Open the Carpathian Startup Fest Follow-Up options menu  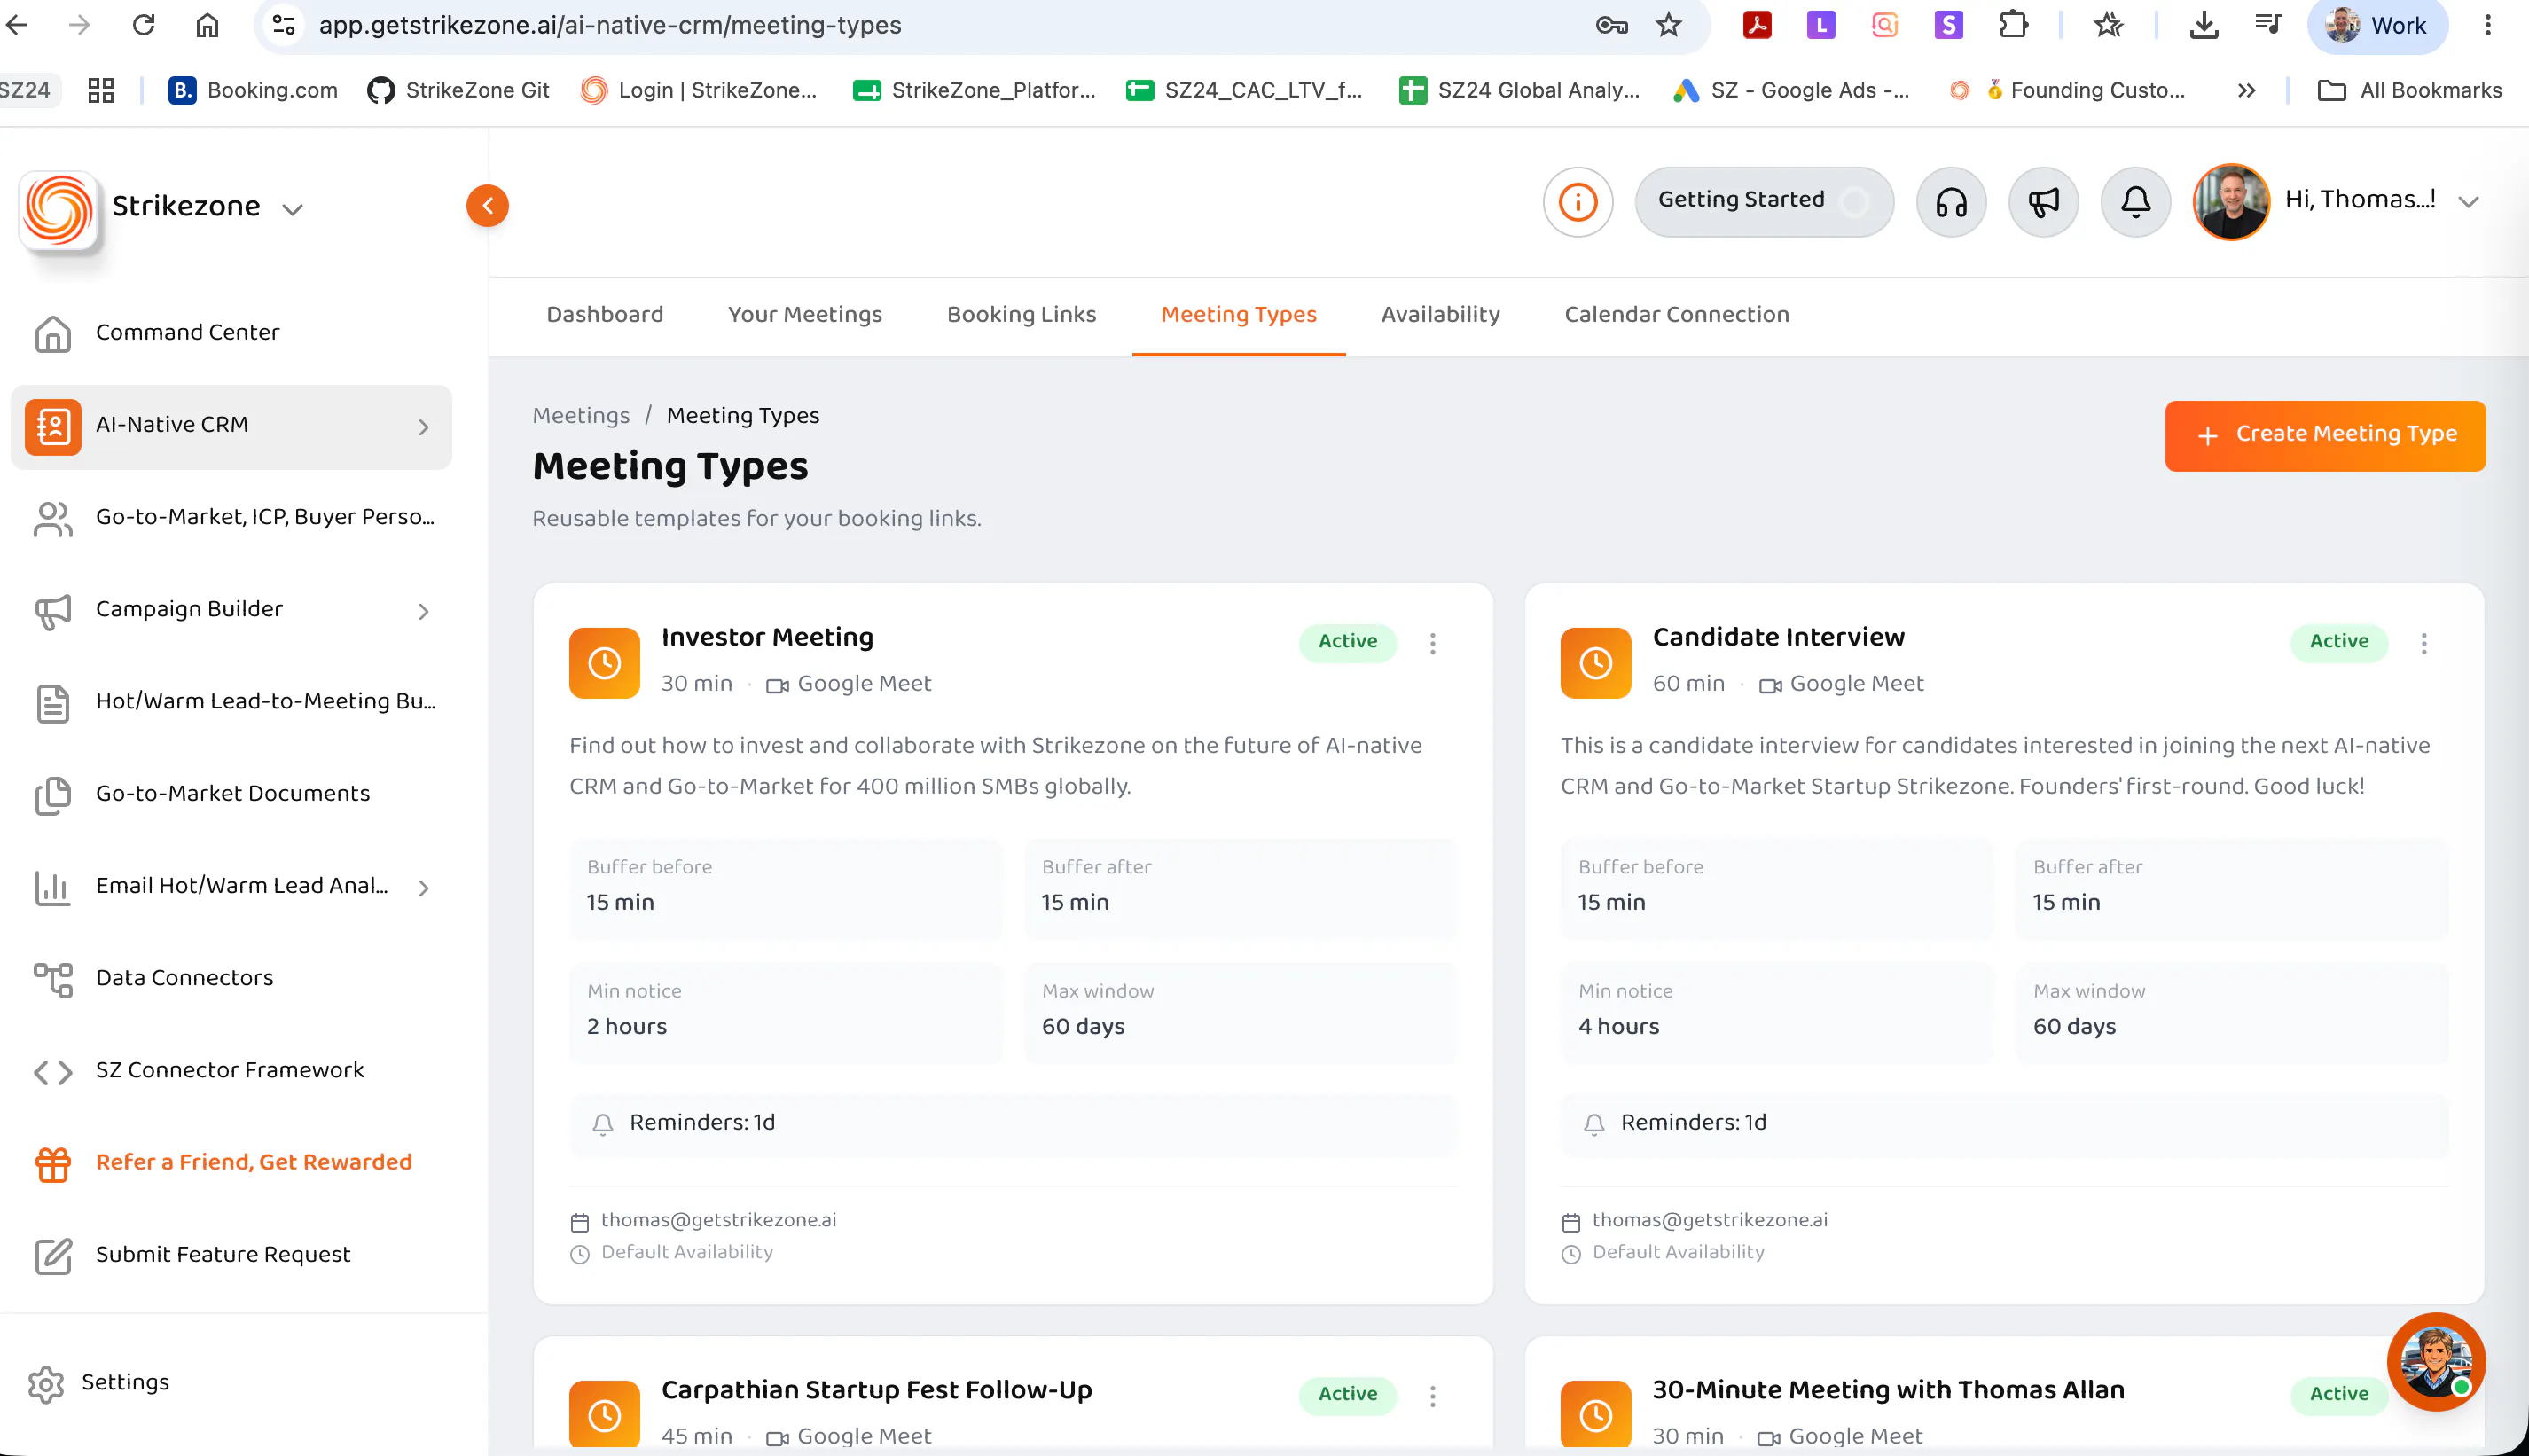pos(1432,1396)
